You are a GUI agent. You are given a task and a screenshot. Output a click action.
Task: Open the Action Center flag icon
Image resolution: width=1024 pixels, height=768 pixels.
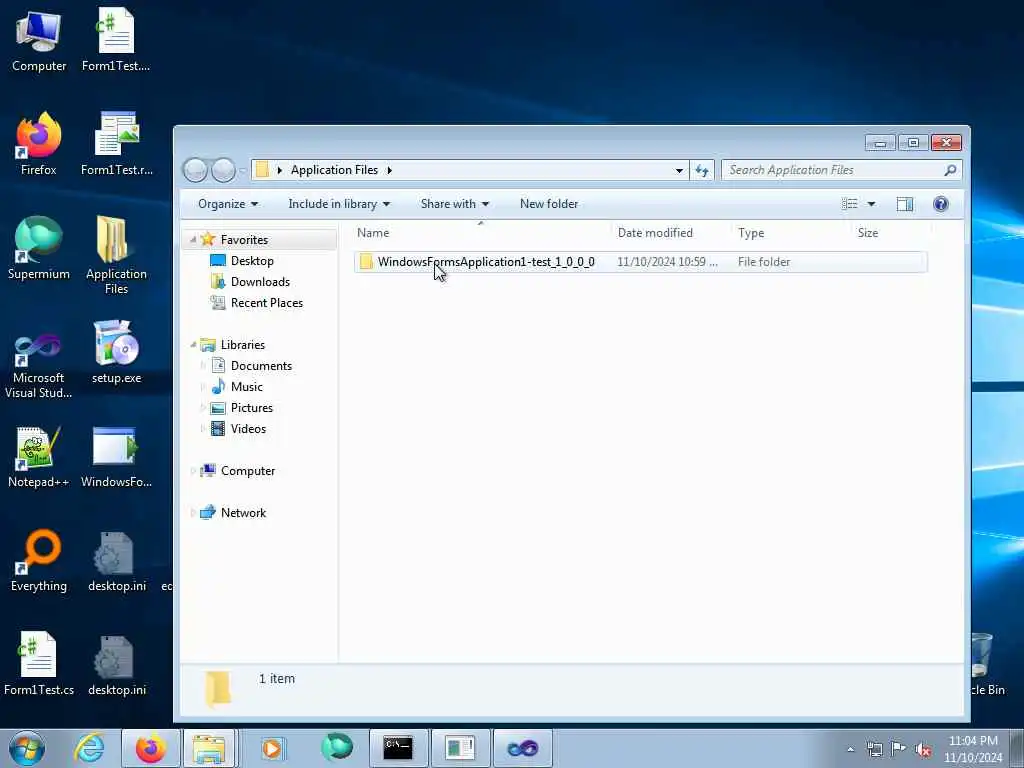[899, 750]
